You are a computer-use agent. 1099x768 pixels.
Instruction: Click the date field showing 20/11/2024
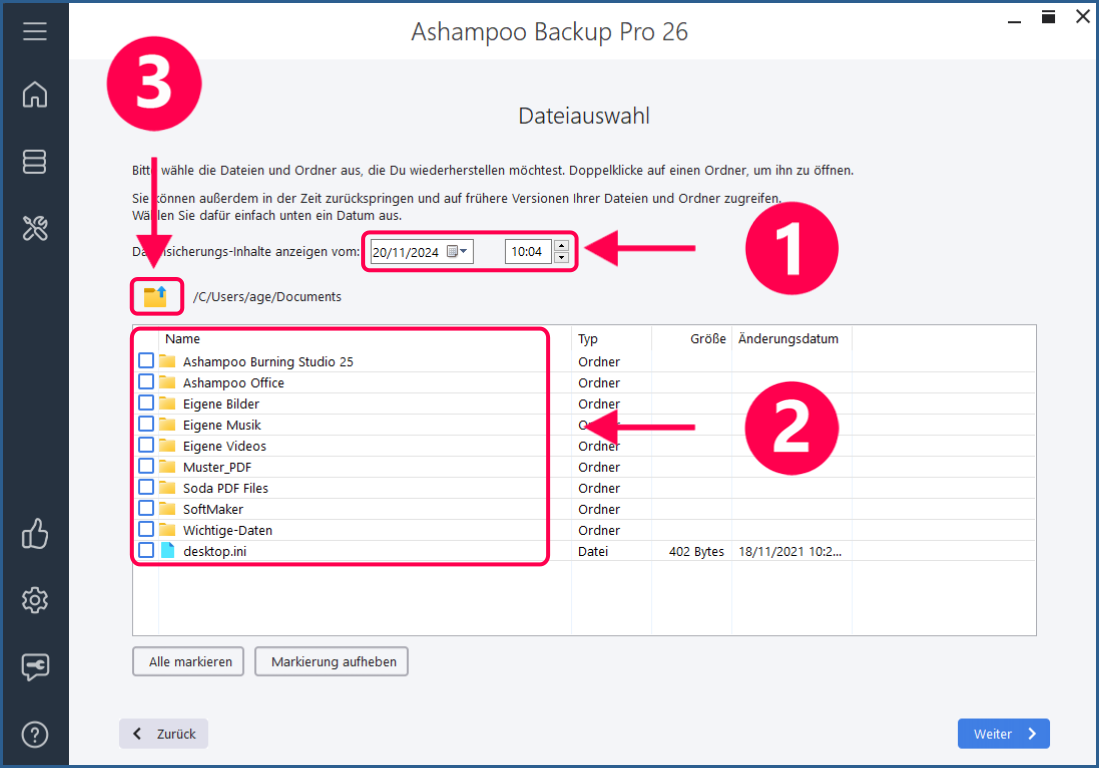coord(422,252)
